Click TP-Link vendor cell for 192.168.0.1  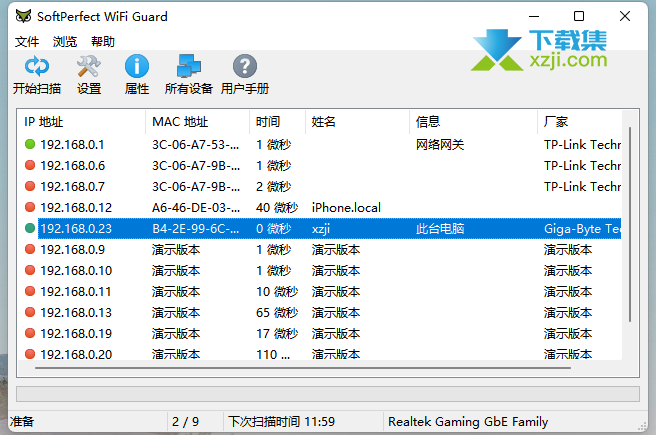coord(582,145)
